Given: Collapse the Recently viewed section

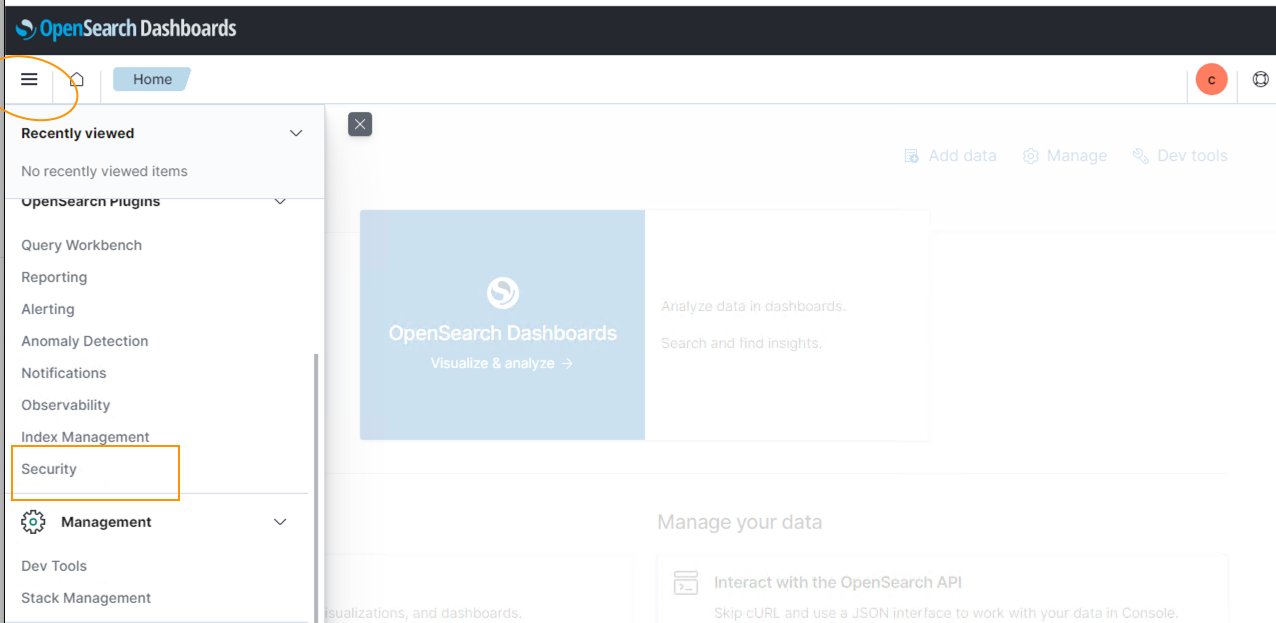Looking at the screenshot, I should [x=295, y=133].
